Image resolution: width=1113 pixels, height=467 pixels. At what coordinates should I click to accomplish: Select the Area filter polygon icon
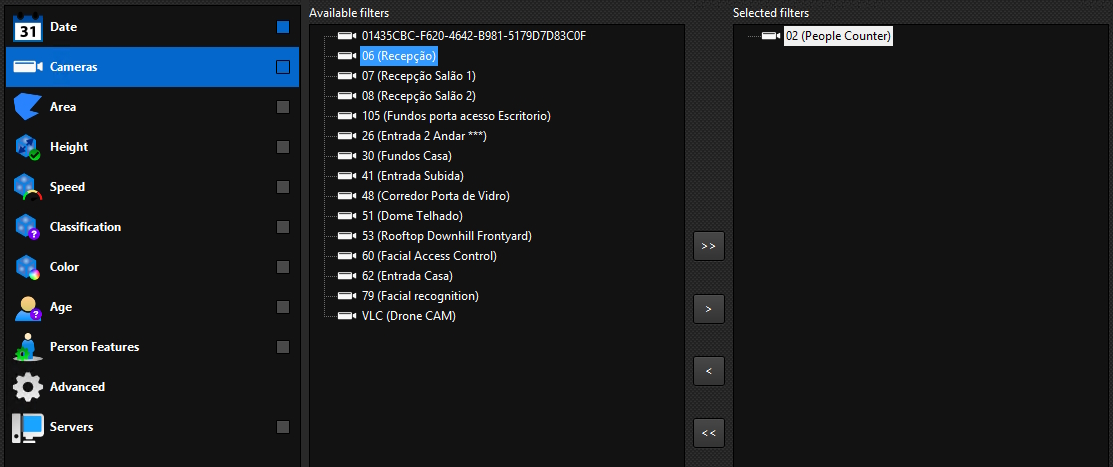(28, 107)
